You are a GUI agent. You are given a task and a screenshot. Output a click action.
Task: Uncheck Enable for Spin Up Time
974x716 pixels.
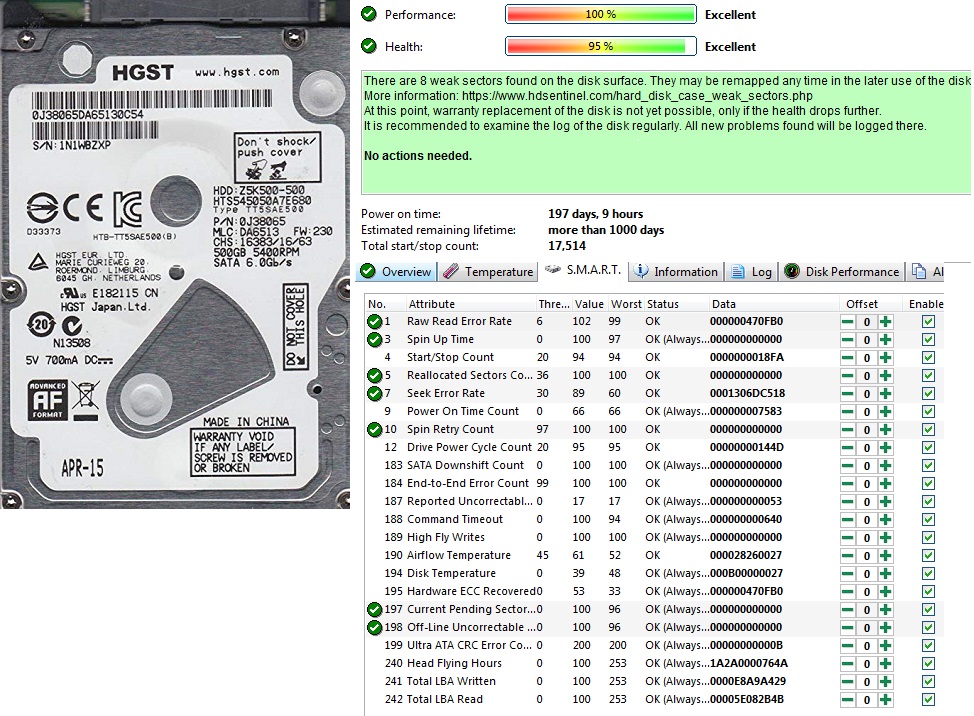(928, 340)
